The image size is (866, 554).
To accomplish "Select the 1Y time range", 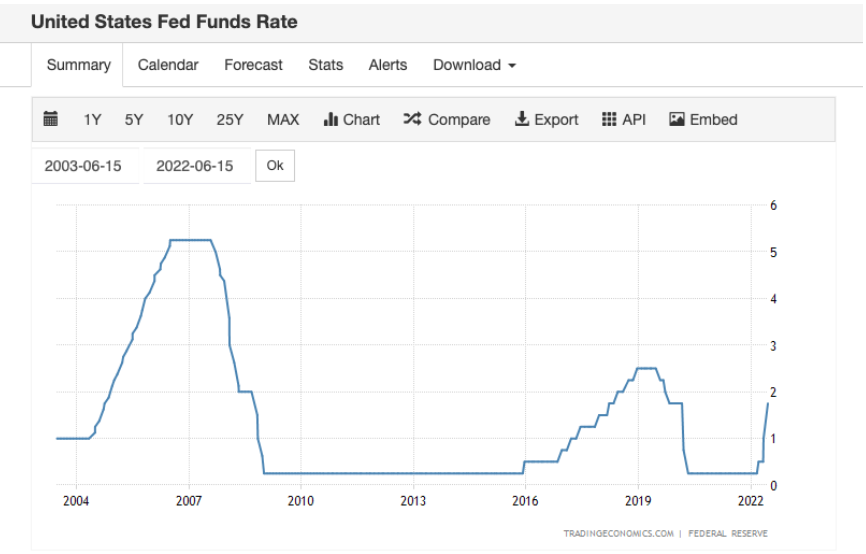I will [x=93, y=119].
